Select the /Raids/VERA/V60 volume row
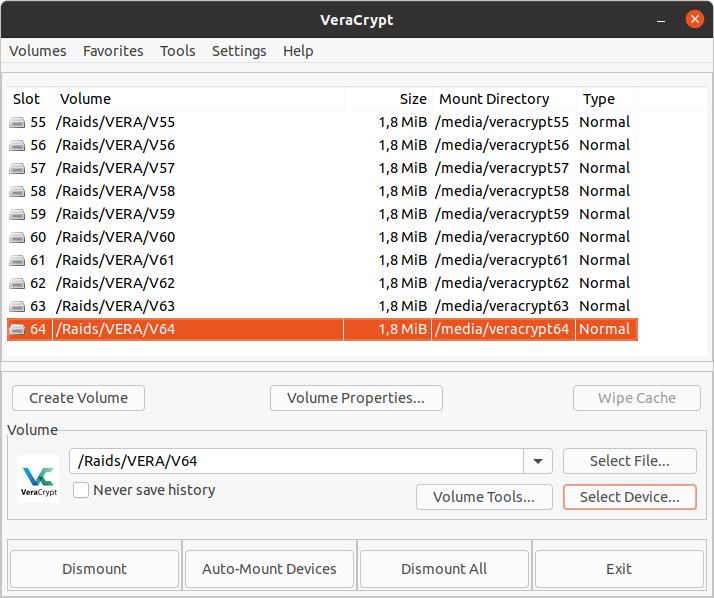The height and width of the screenshot is (598, 714). pos(322,237)
